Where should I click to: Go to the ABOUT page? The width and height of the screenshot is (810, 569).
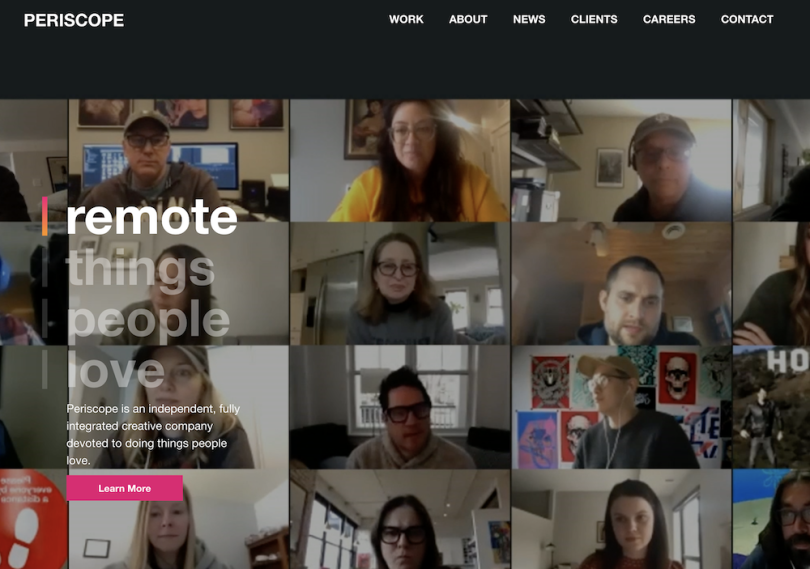pyautogui.click(x=468, y=19)
